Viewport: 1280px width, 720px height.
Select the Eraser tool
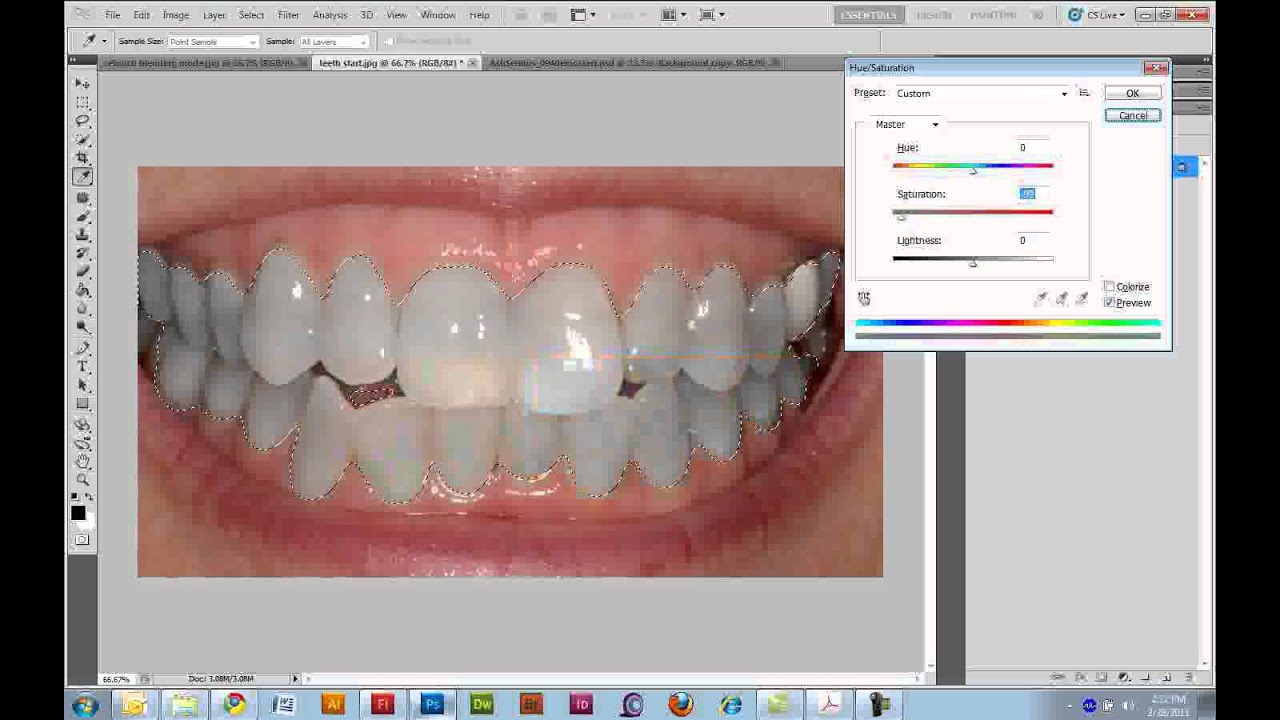pos(82,273)
